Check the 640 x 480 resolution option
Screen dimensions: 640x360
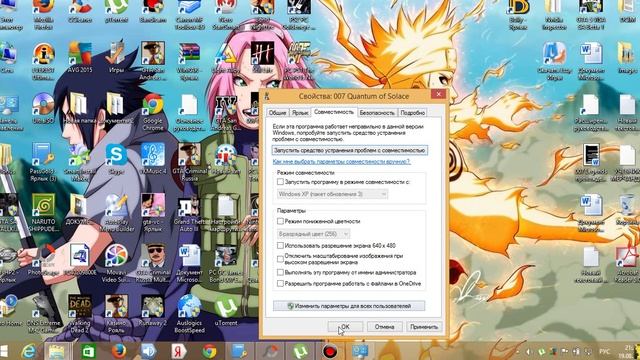[x=280, y=245]
